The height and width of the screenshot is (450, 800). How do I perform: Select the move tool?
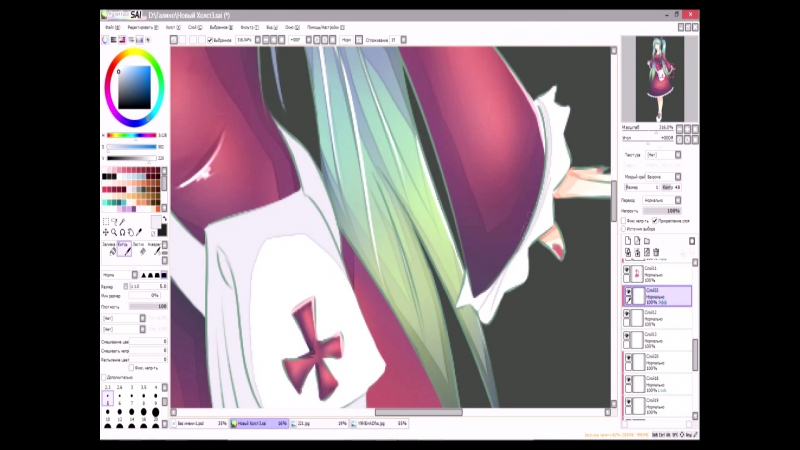point(106,232)
